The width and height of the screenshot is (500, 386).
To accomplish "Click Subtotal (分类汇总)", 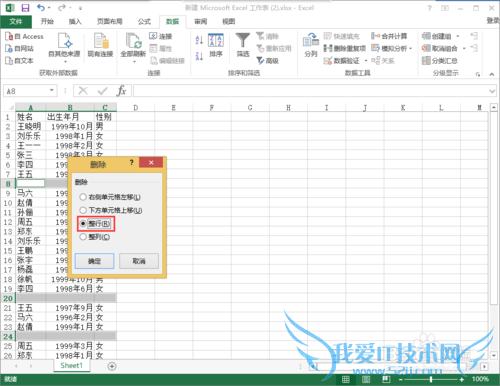I will (x=440, y=61).
